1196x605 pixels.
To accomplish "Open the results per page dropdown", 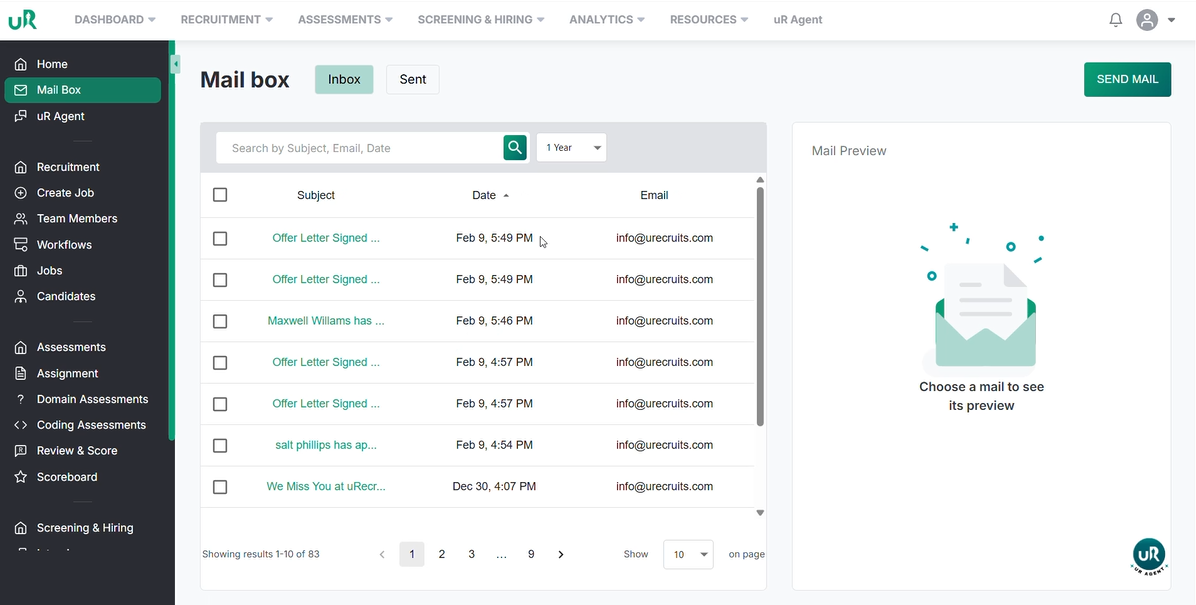I will pyautogui.click(x=688, y=554).
